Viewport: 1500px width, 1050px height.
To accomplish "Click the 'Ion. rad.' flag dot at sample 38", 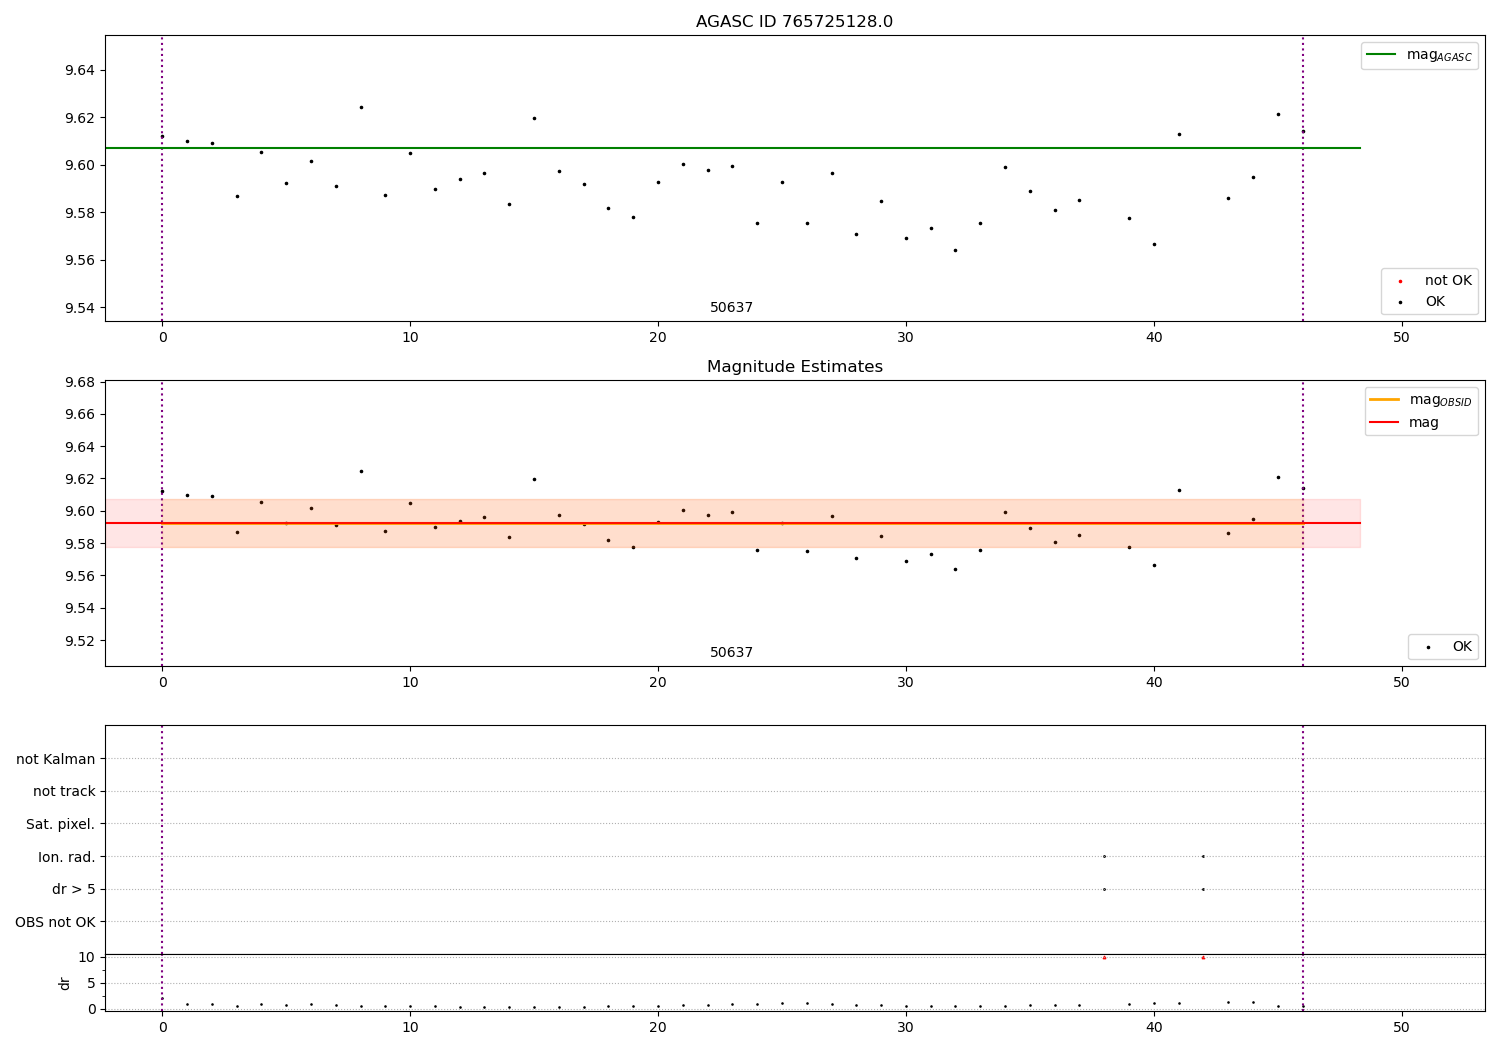I will tap(1104, 856).
